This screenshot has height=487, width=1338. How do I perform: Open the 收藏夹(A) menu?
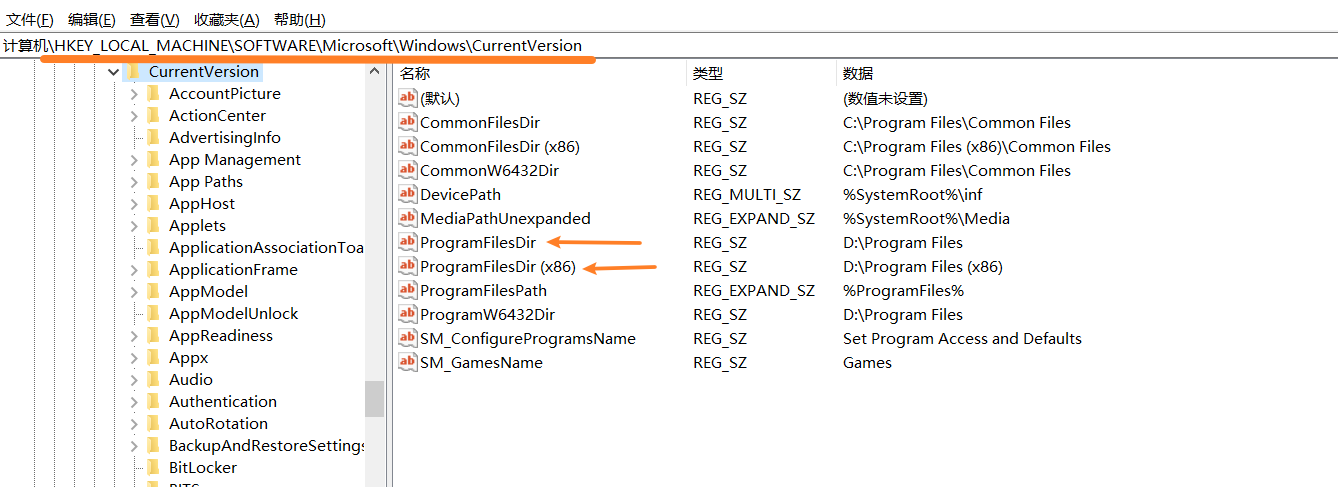pos(227,19)
